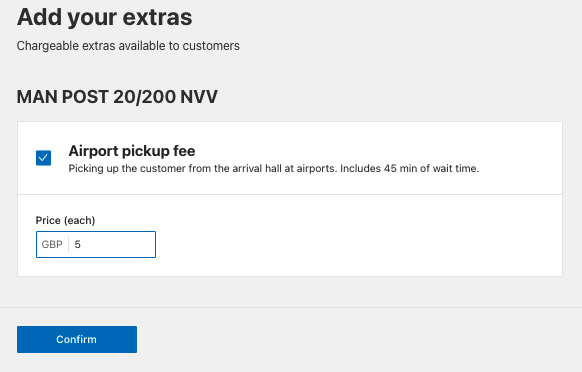
Task: Select the Airport pickup fee title
Action: 132,151
